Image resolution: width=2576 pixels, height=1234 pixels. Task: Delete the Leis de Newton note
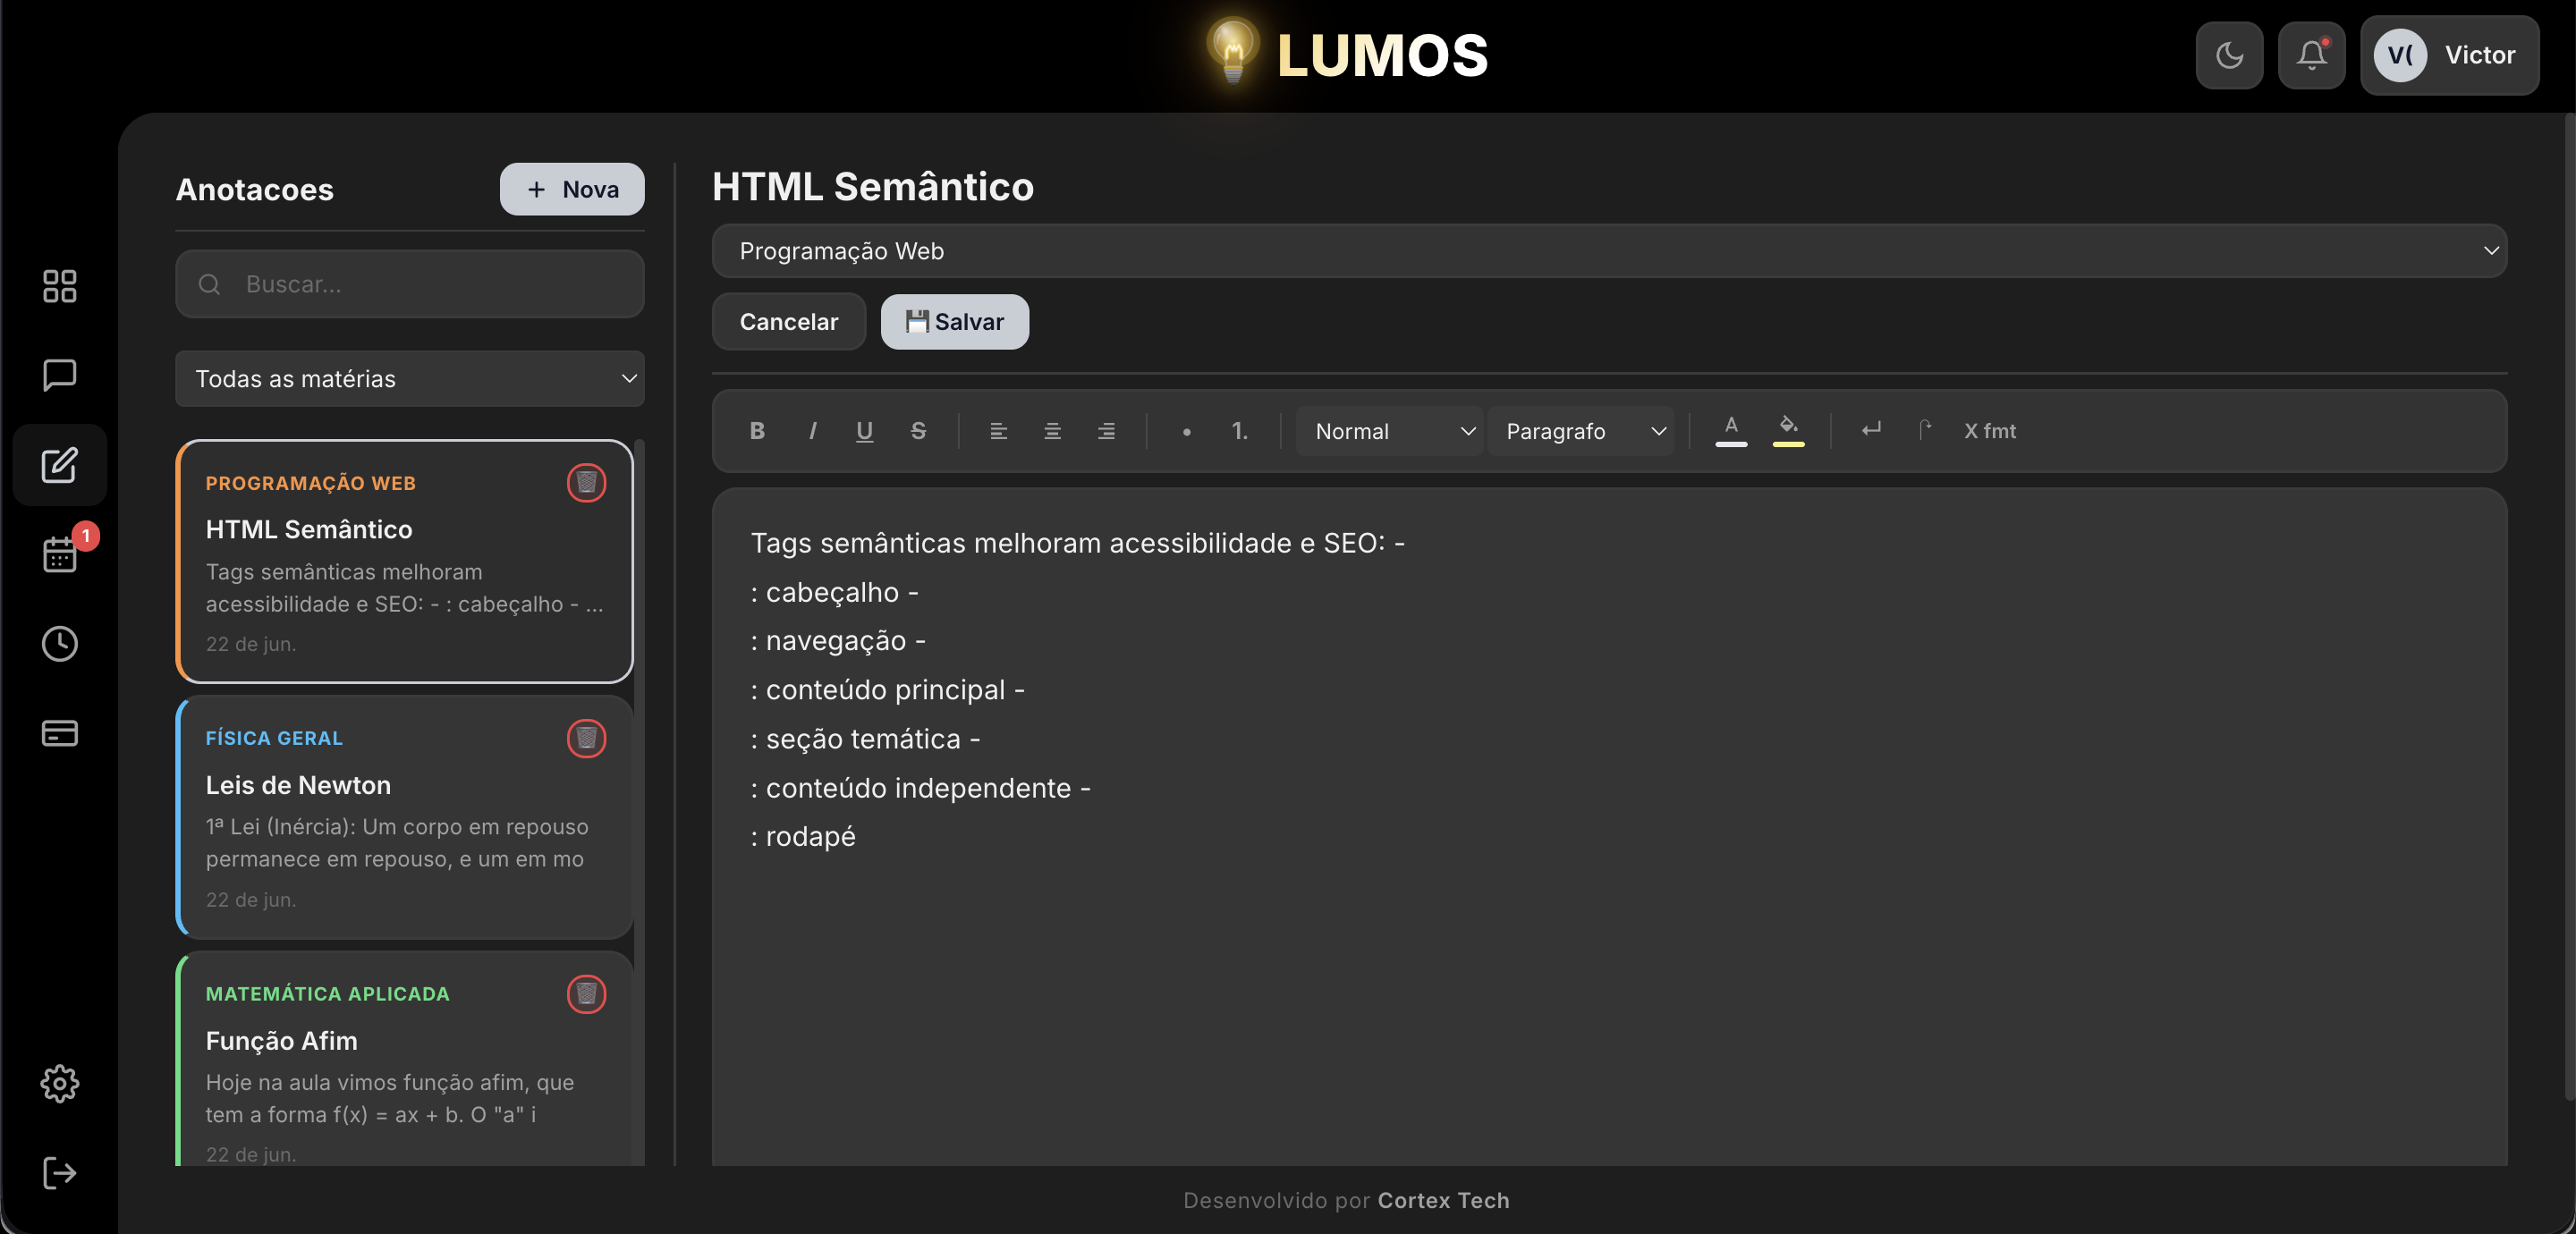[586, 738]
